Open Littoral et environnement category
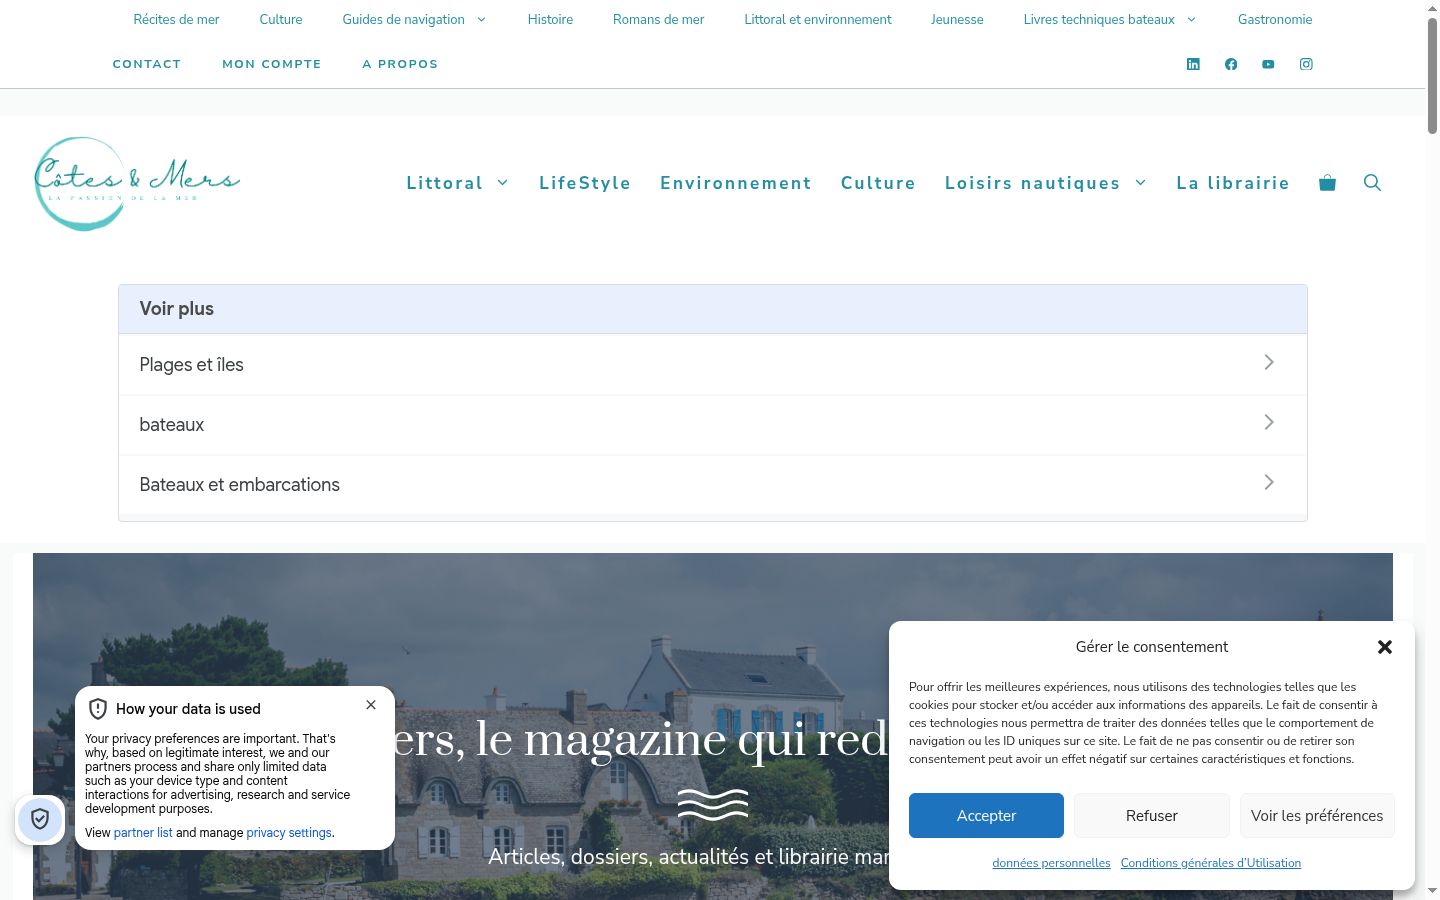 click(818, 19)
